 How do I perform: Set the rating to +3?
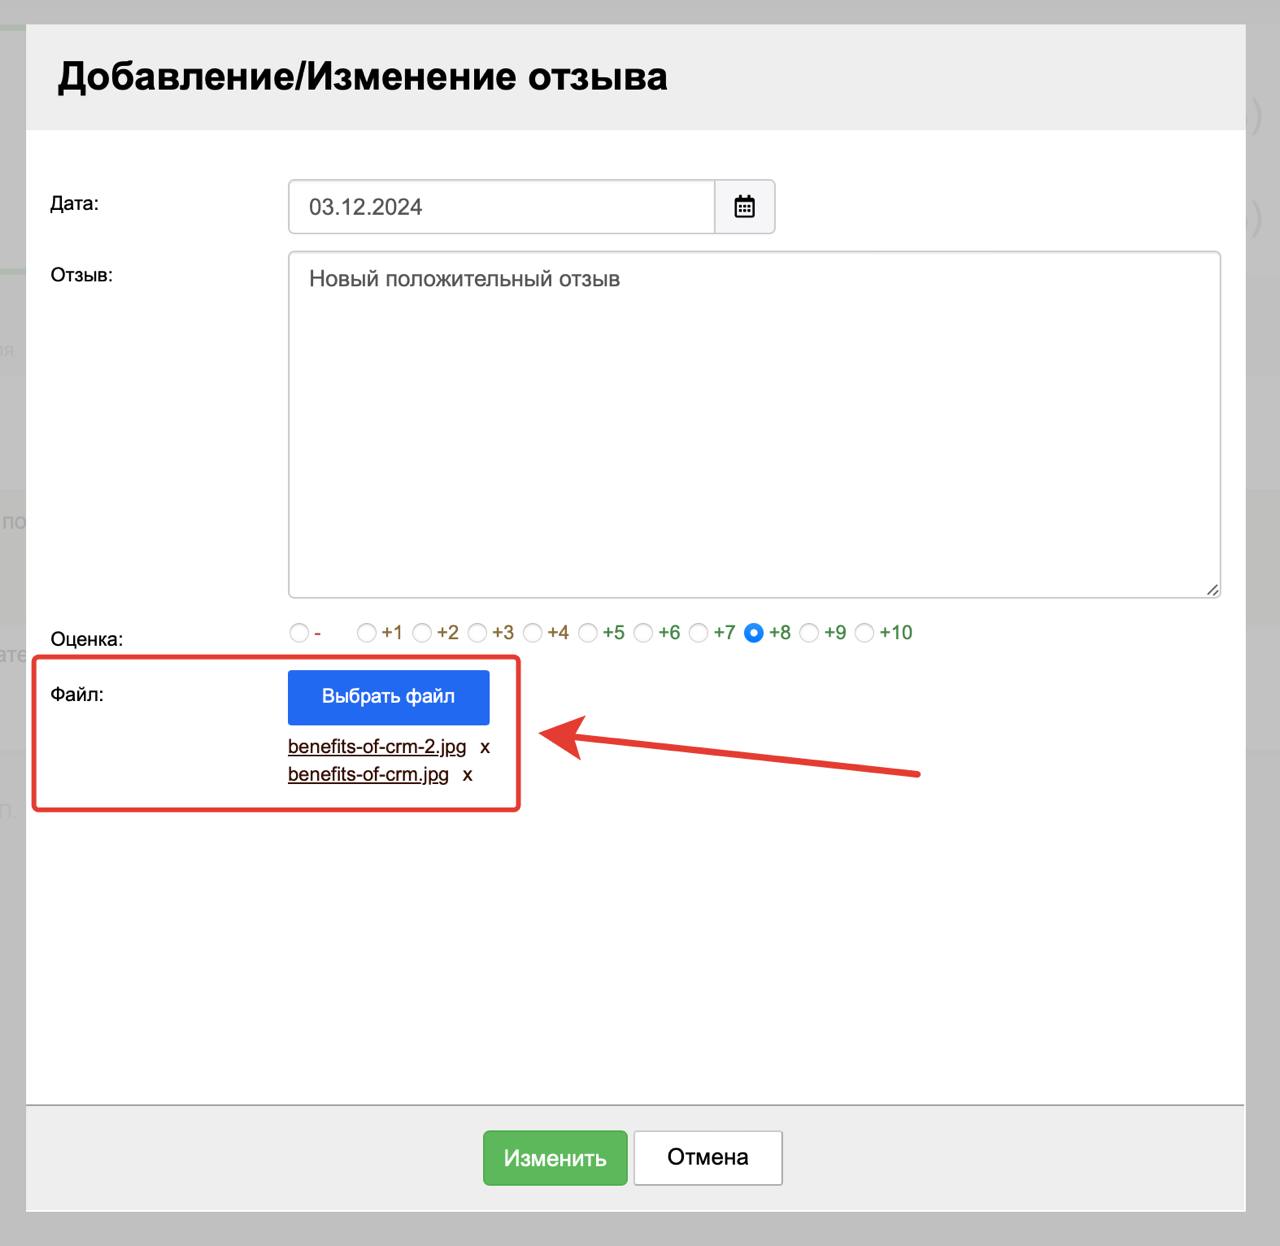click(478, 633)
